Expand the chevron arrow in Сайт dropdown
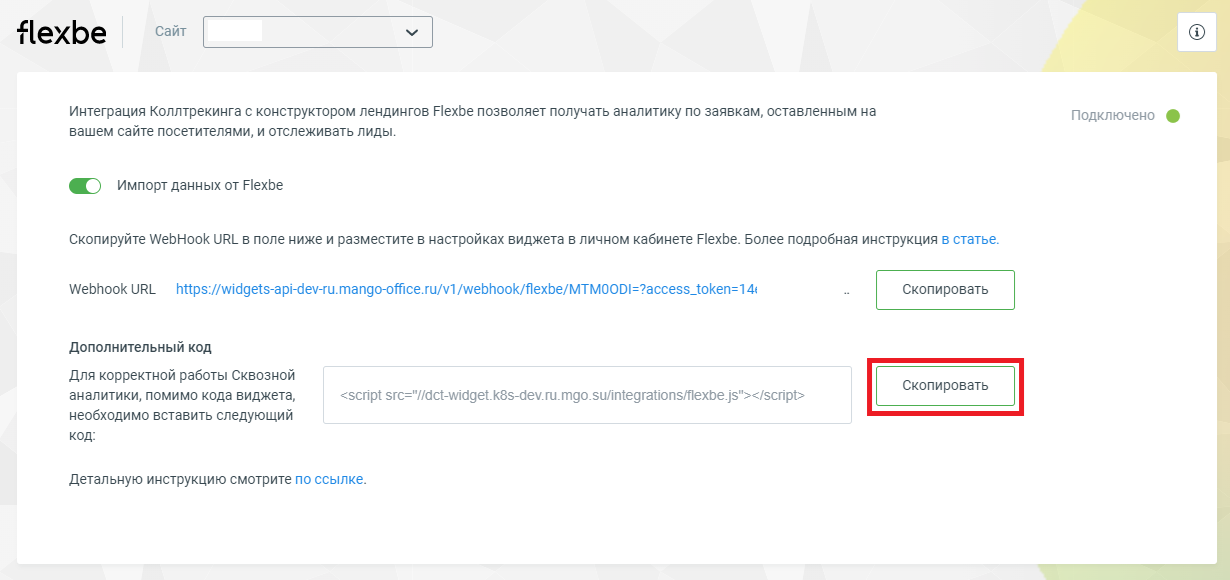This screenshot has height=580, width=1230. click(x=412, y=33)
